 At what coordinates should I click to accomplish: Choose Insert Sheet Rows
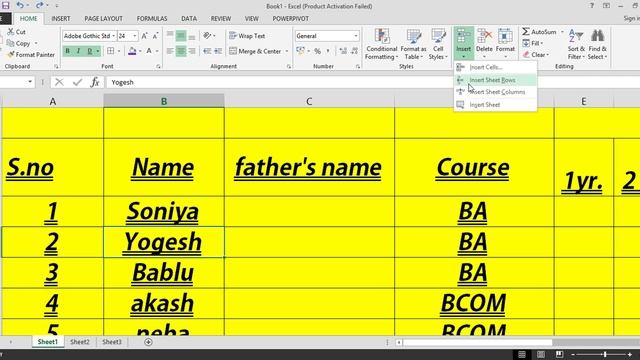(x=496, y=80)
